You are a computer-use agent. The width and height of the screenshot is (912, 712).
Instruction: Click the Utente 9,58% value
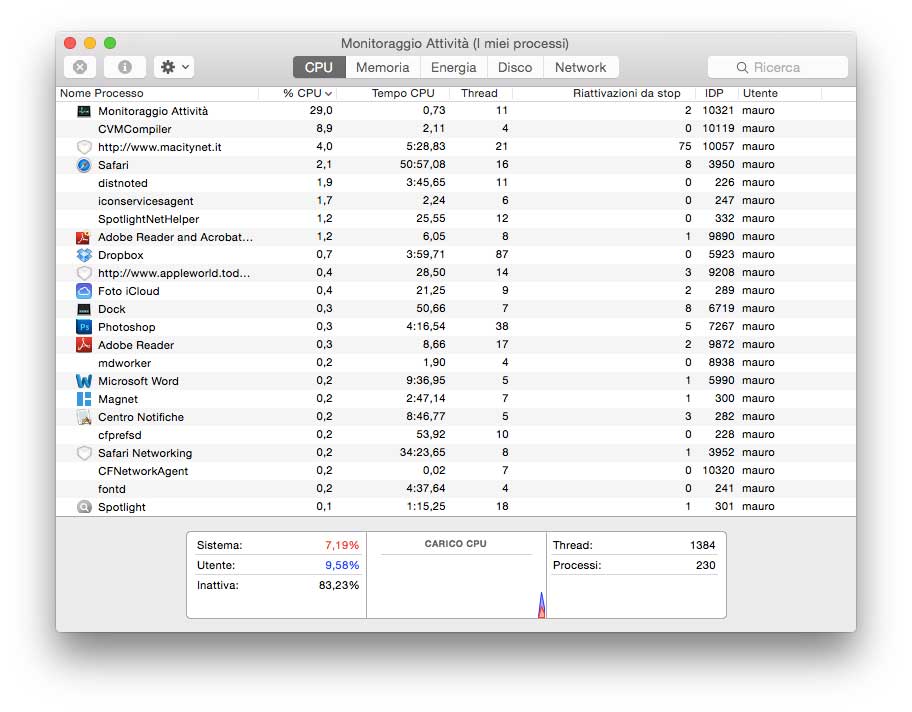(342, 565)
